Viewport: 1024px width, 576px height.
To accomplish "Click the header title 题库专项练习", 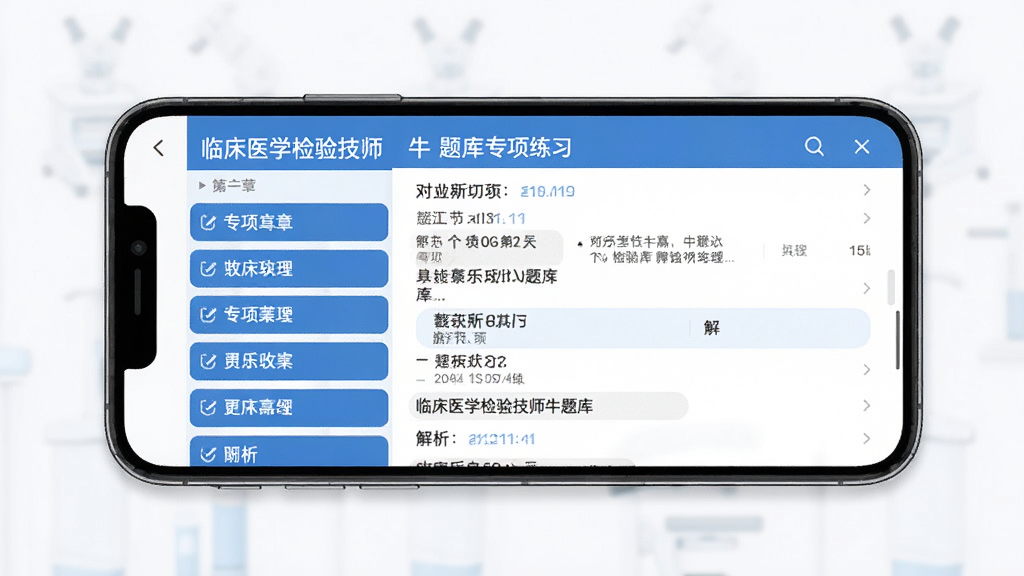I will (x=505, y=148).
